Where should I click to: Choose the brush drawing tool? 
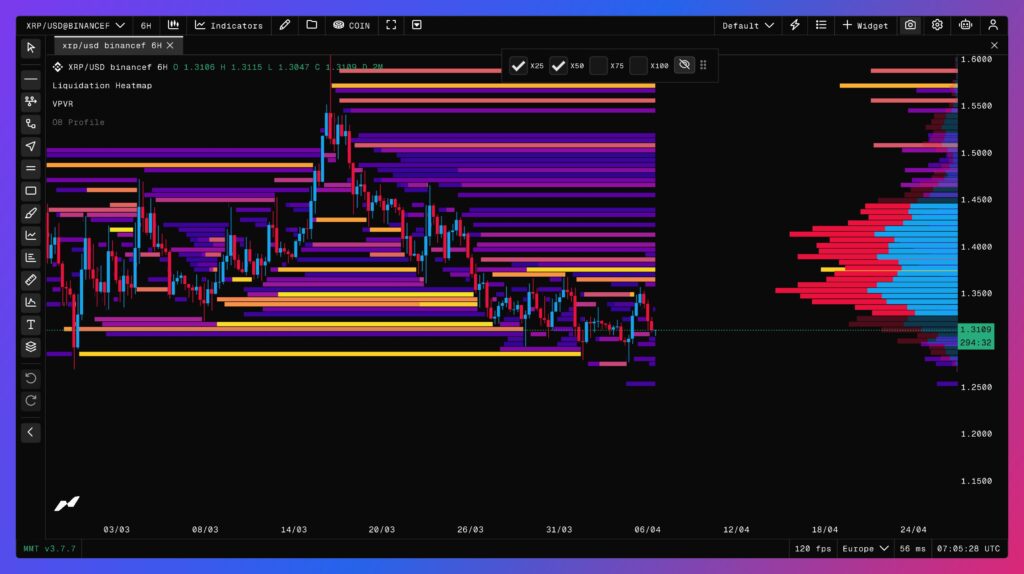(31, 213)
